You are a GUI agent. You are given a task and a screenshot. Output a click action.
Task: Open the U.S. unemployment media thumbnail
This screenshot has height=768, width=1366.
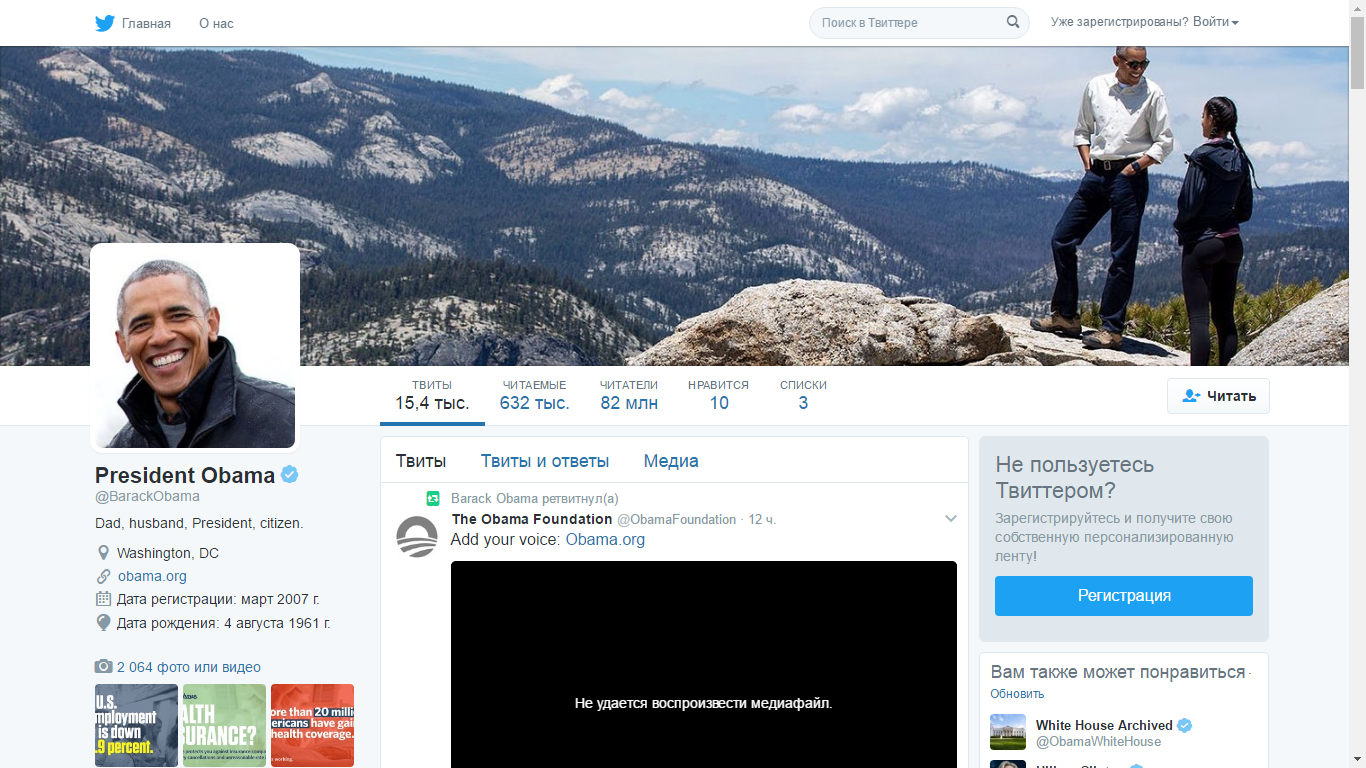click(136, 725)
